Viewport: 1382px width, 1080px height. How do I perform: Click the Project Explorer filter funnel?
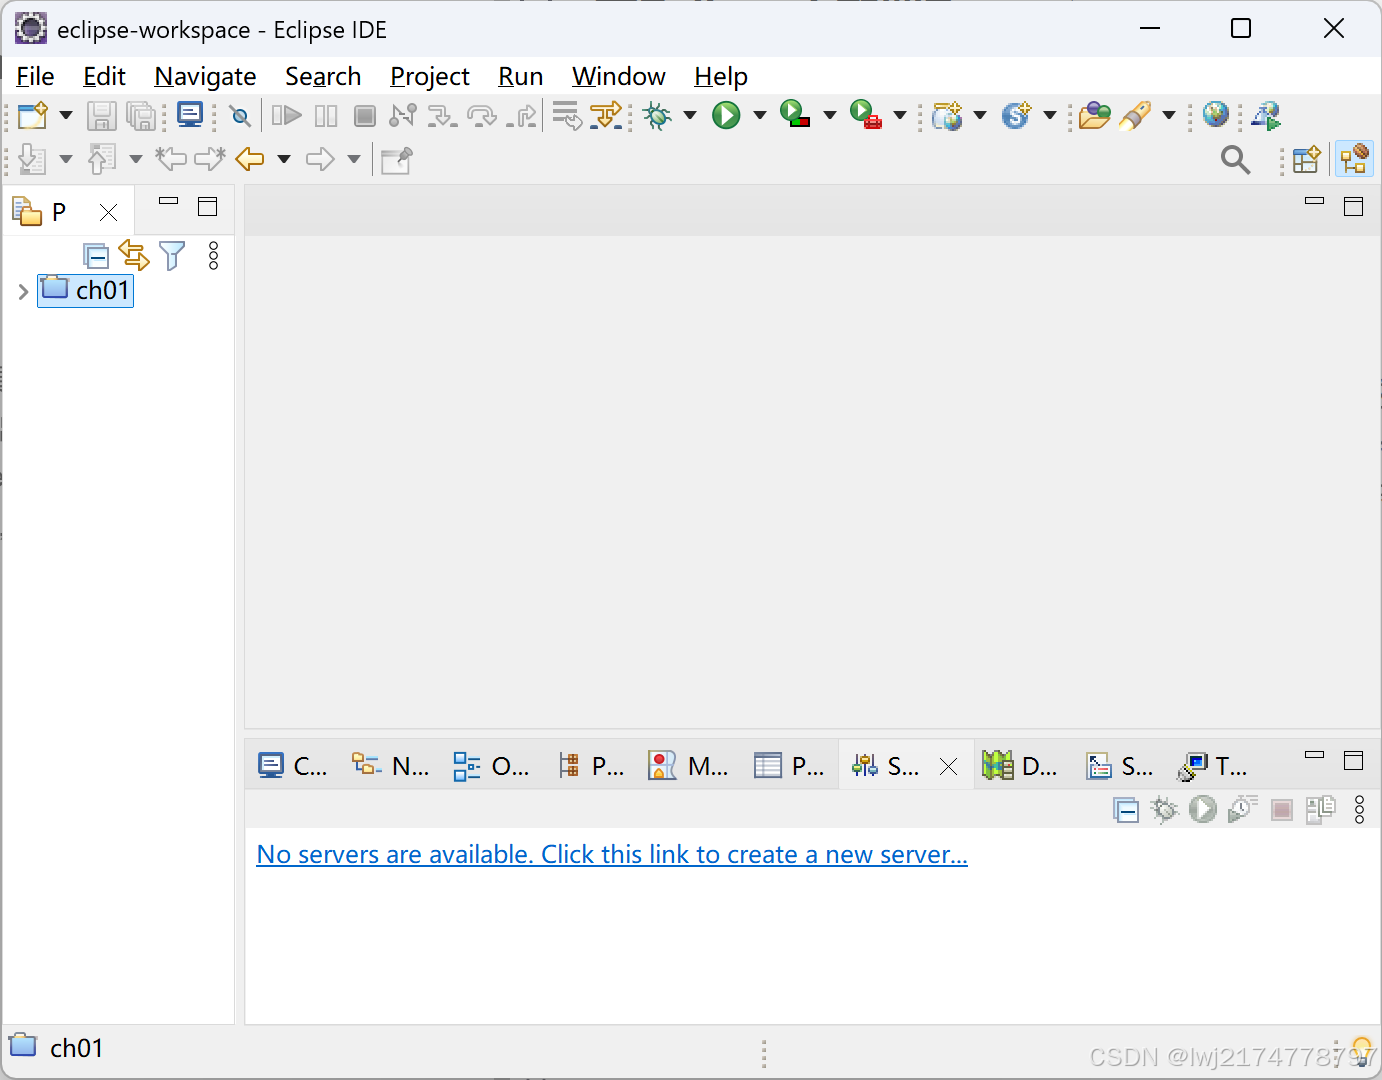pyautogui.click(x=172, y=256)
